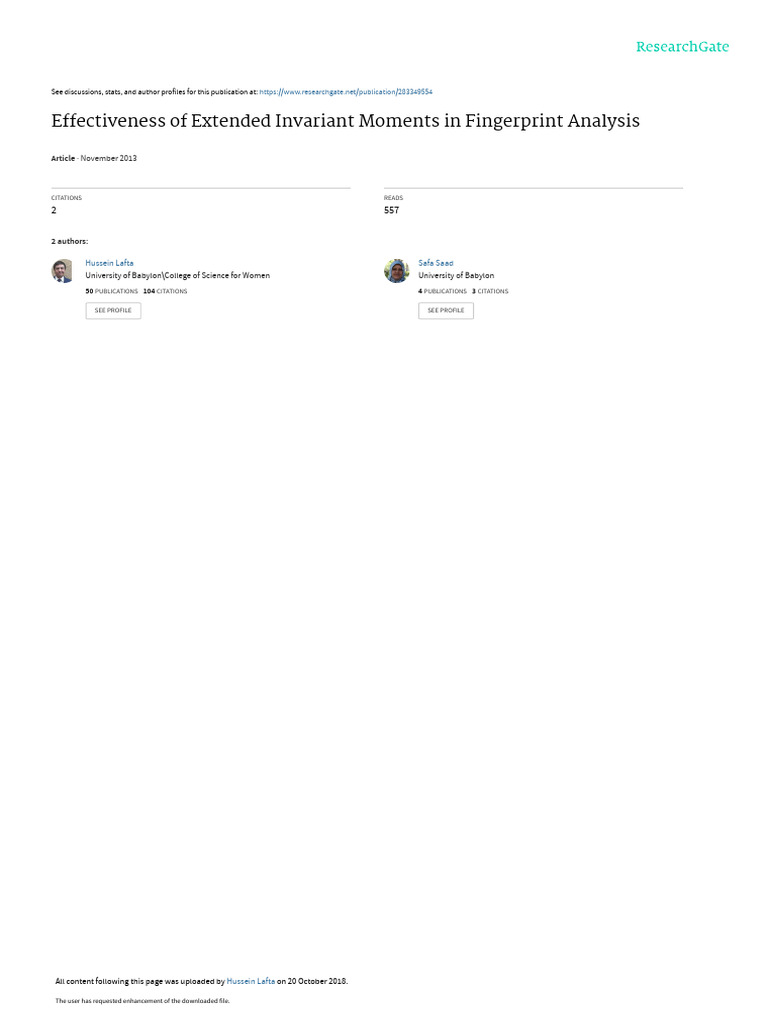
Task: Click the Article November 2013 label
Action: pos(94,158)
